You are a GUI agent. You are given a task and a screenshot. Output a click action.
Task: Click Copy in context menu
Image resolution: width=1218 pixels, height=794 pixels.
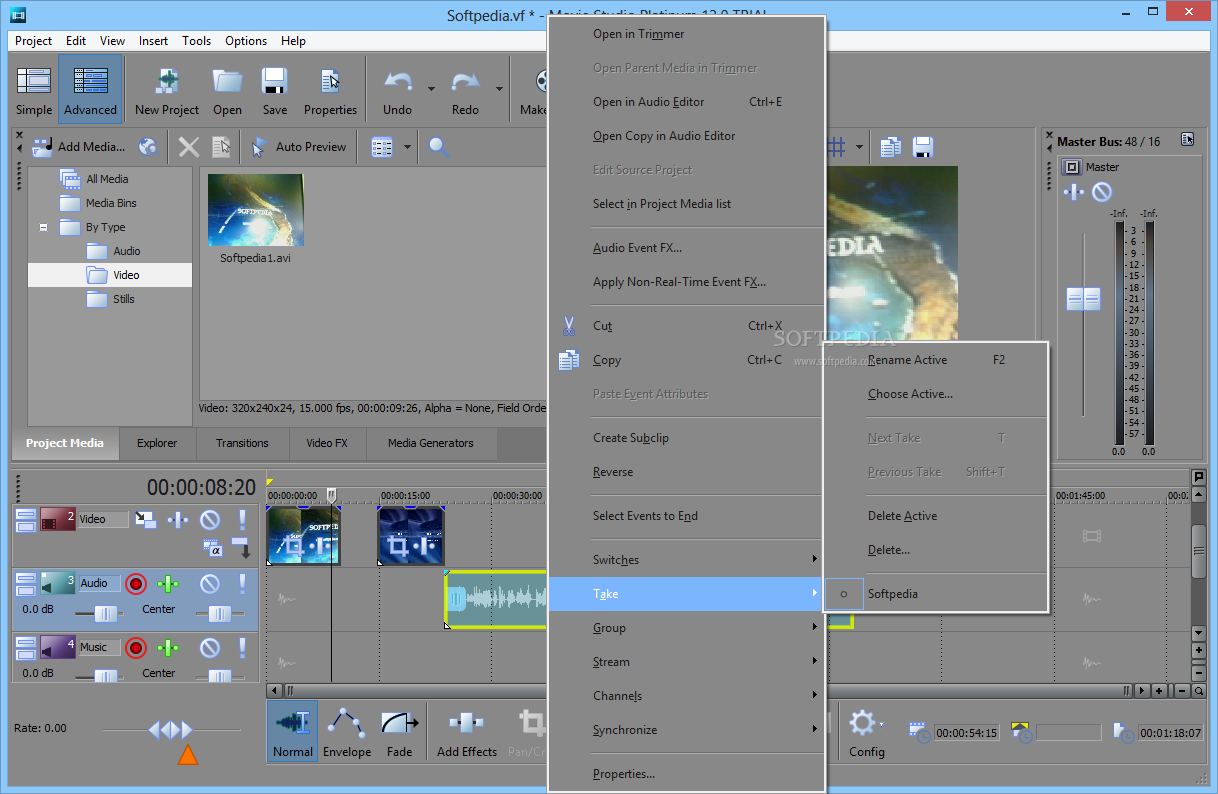(686, 360)
